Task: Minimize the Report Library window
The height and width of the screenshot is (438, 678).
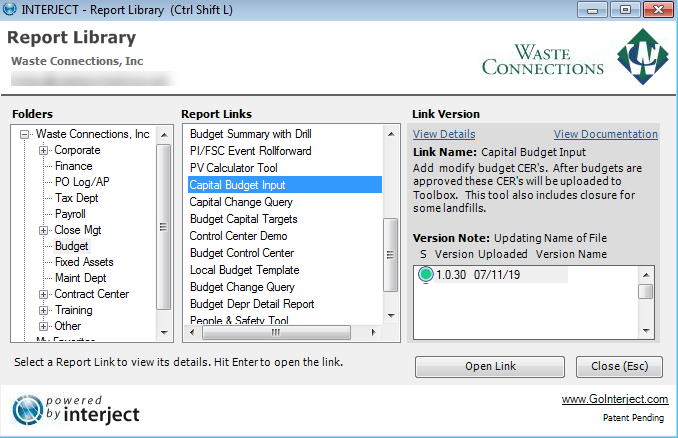Action: coord(592,10)
